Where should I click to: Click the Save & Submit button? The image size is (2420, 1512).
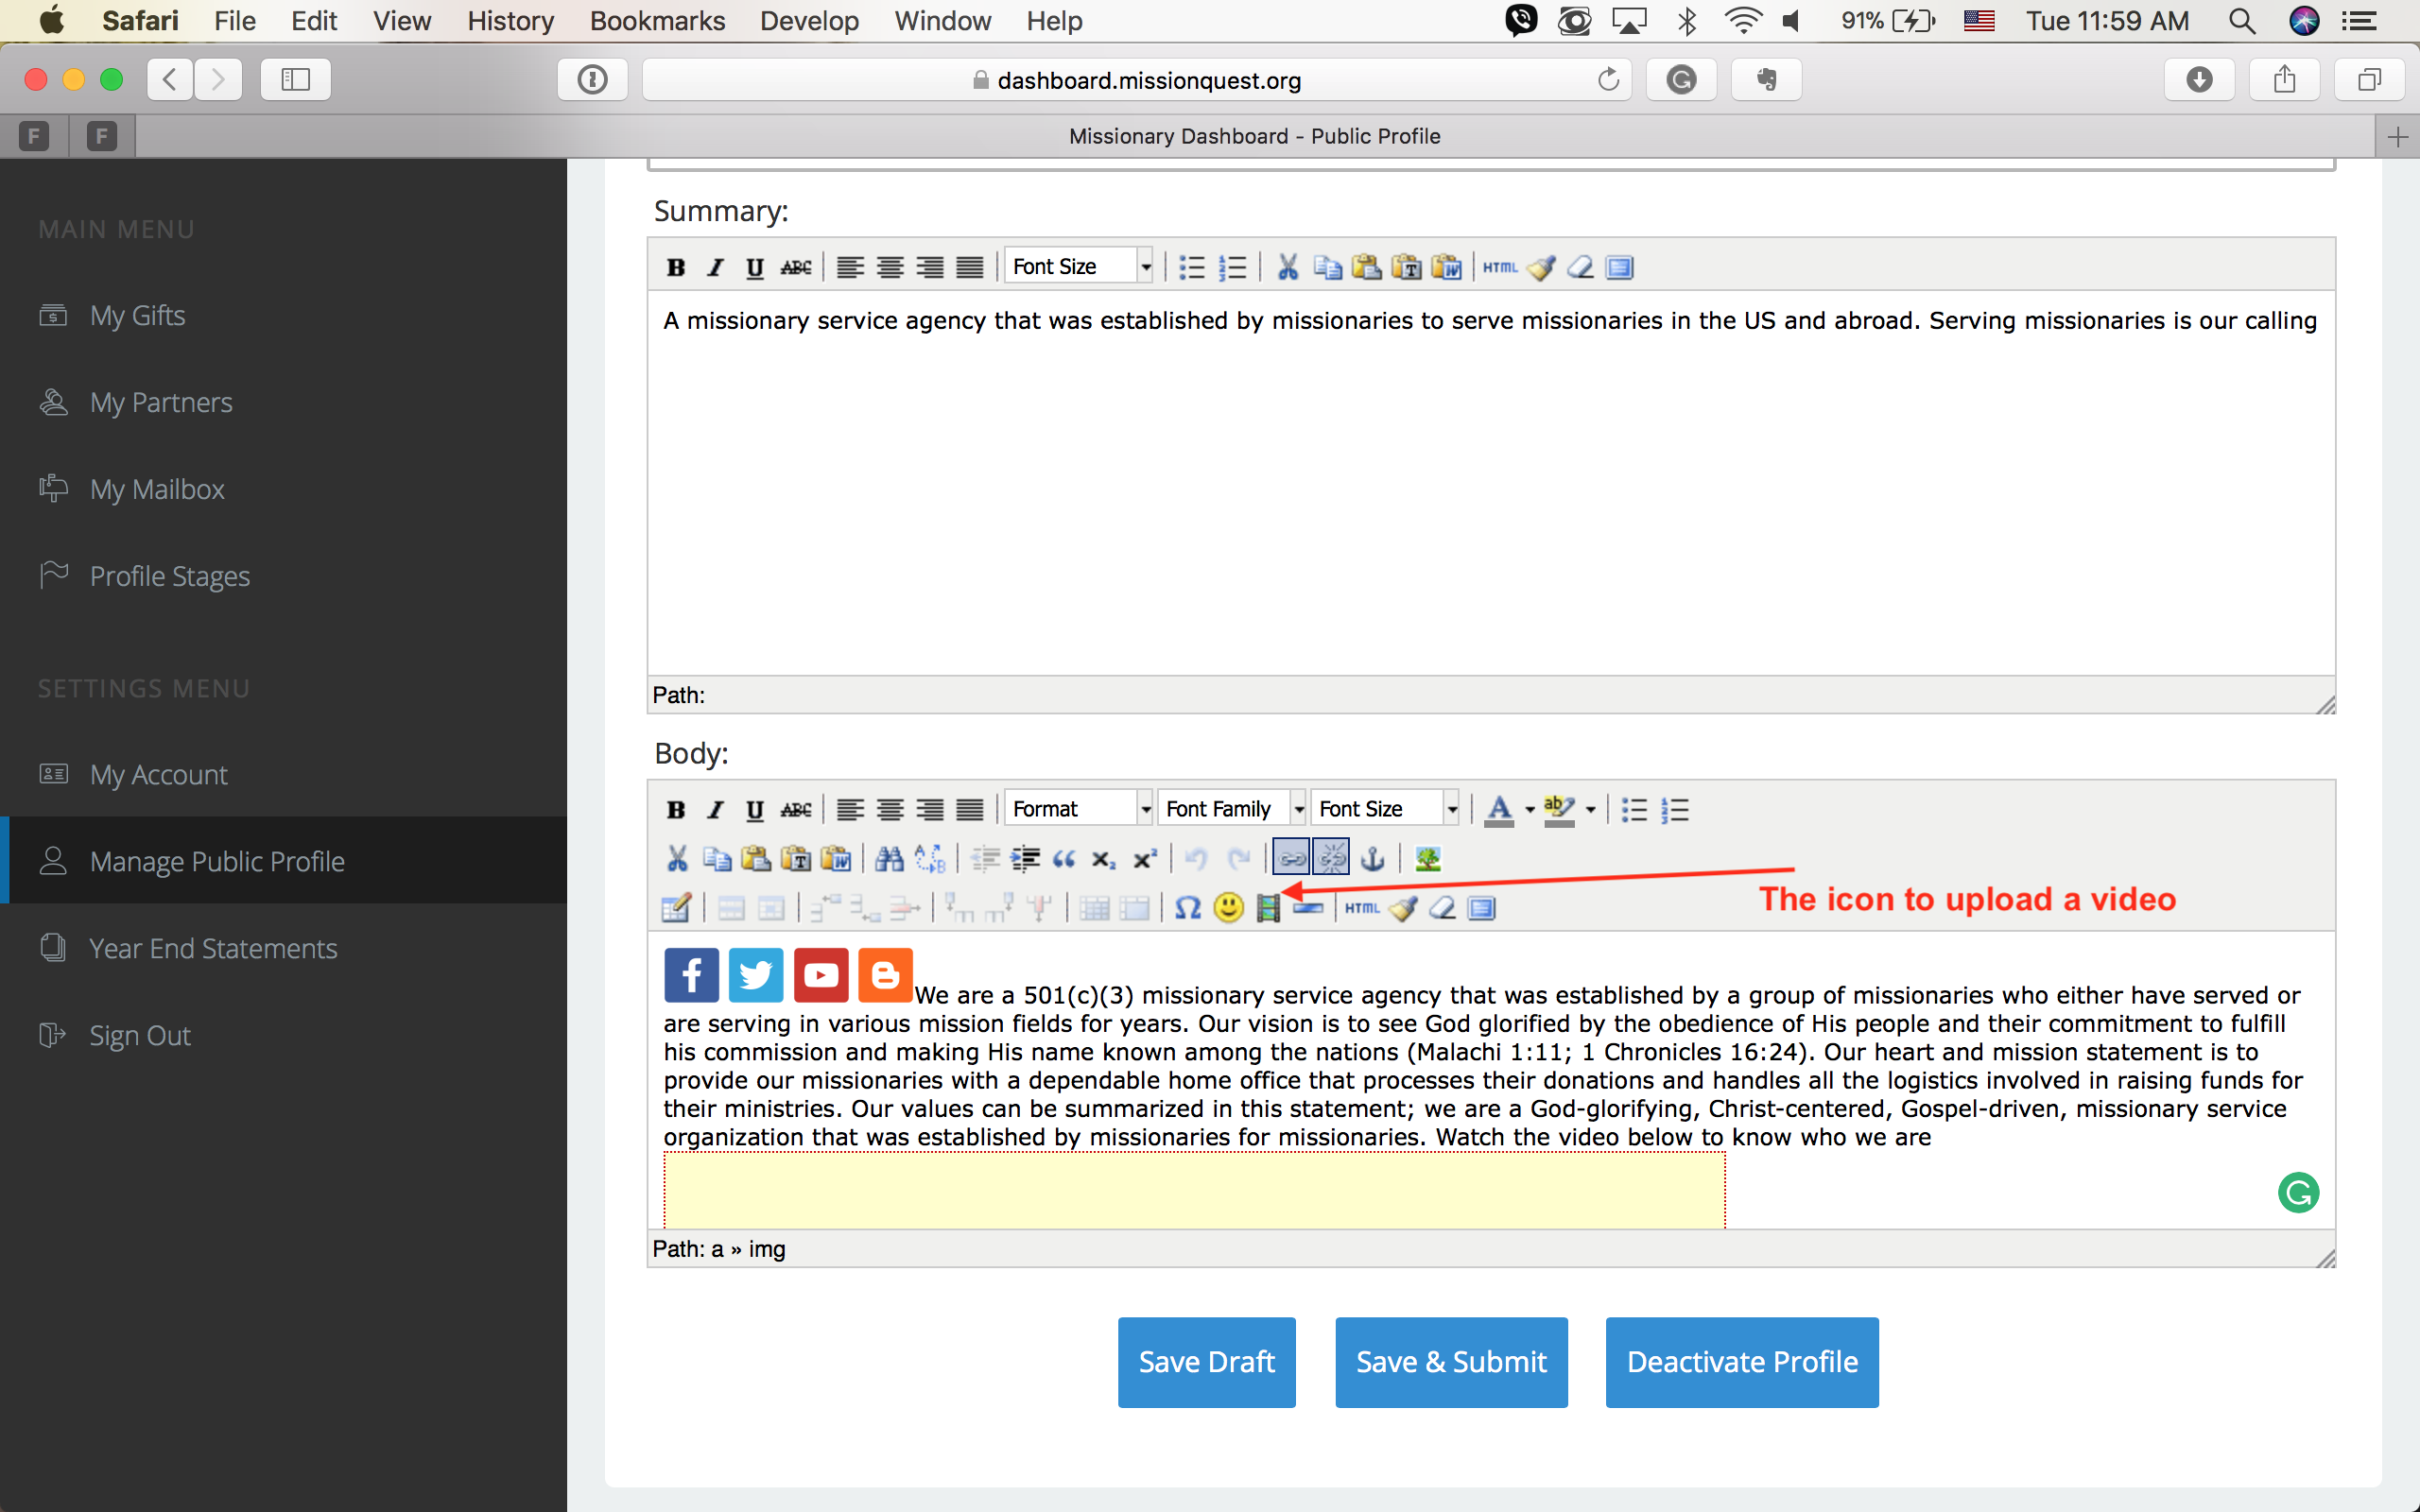tap(1450, 1362)
